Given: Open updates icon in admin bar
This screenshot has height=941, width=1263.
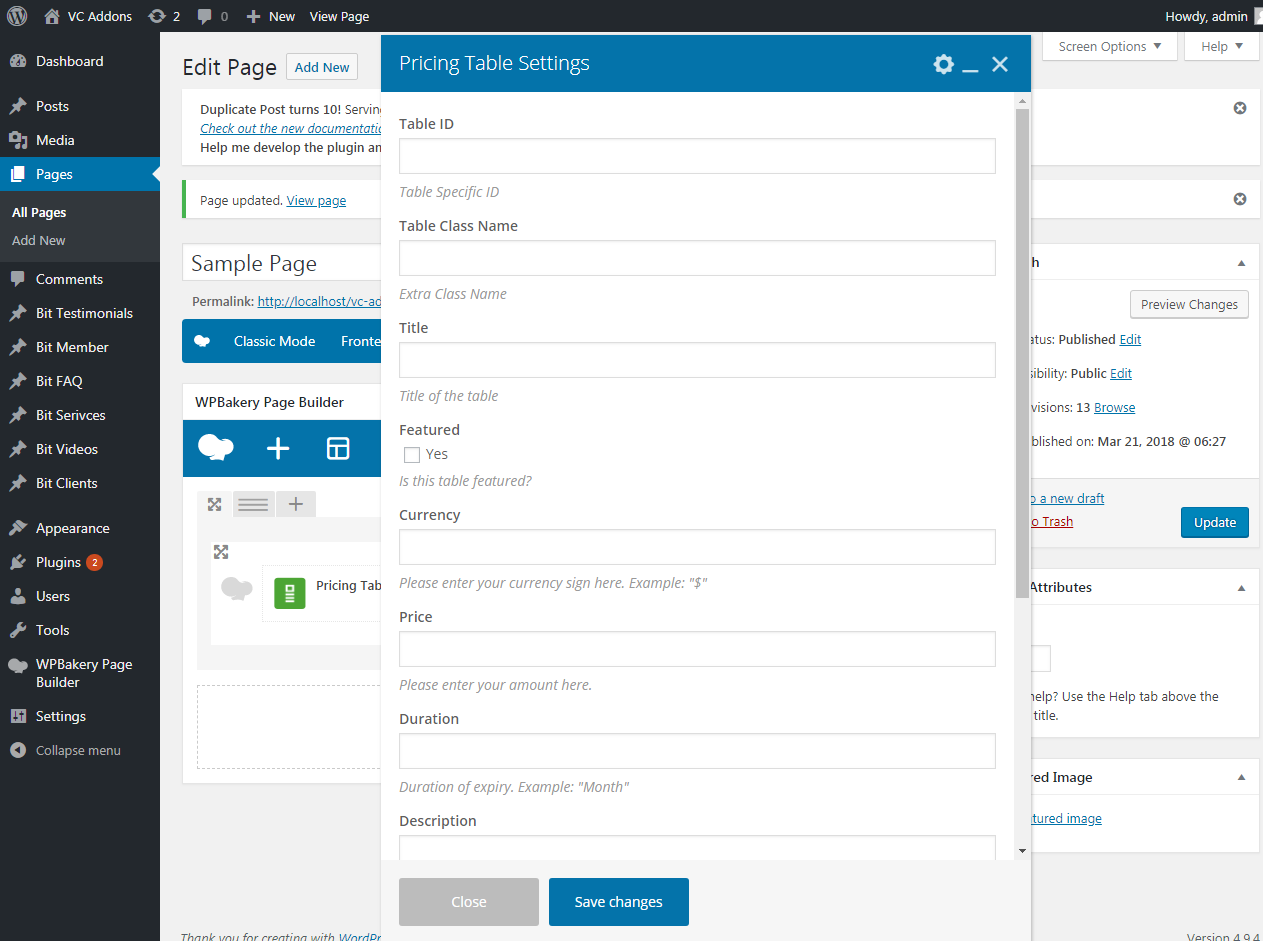Looking at the screenshot, I should (163, 16).
